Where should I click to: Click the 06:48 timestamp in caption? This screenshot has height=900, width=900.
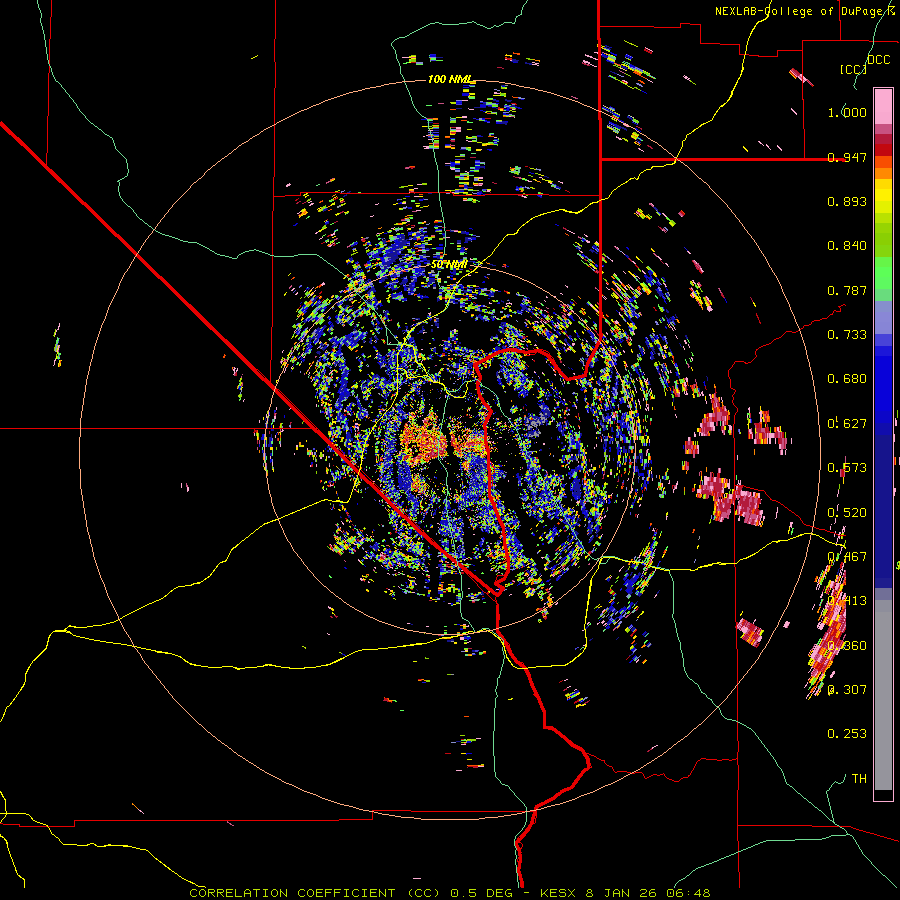pyautogui.click(x=688, y=893)
